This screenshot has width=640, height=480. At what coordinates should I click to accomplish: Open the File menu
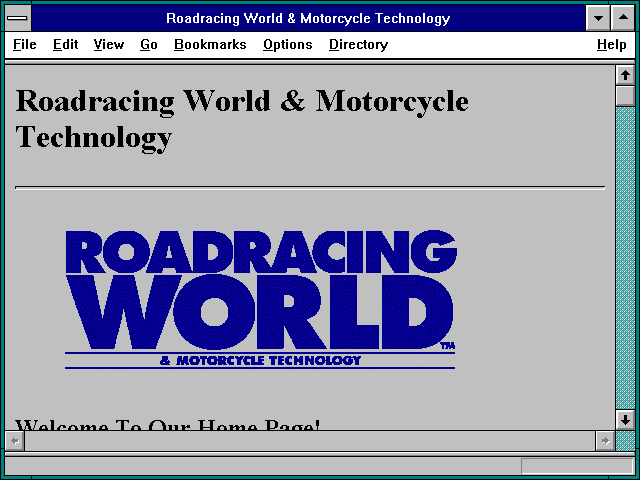24,44
